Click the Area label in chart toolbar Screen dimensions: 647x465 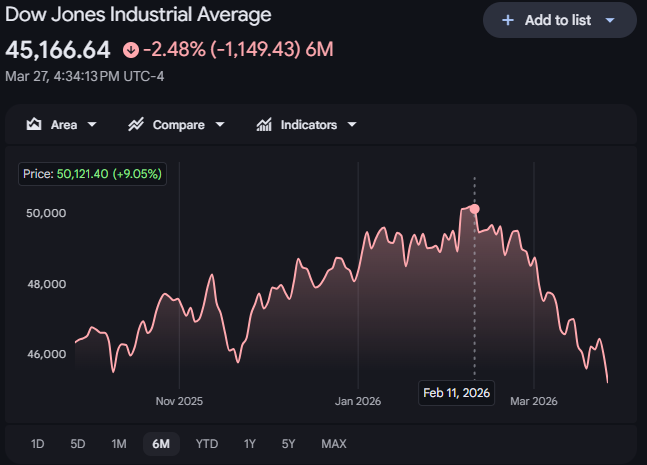tap(64, 125)
